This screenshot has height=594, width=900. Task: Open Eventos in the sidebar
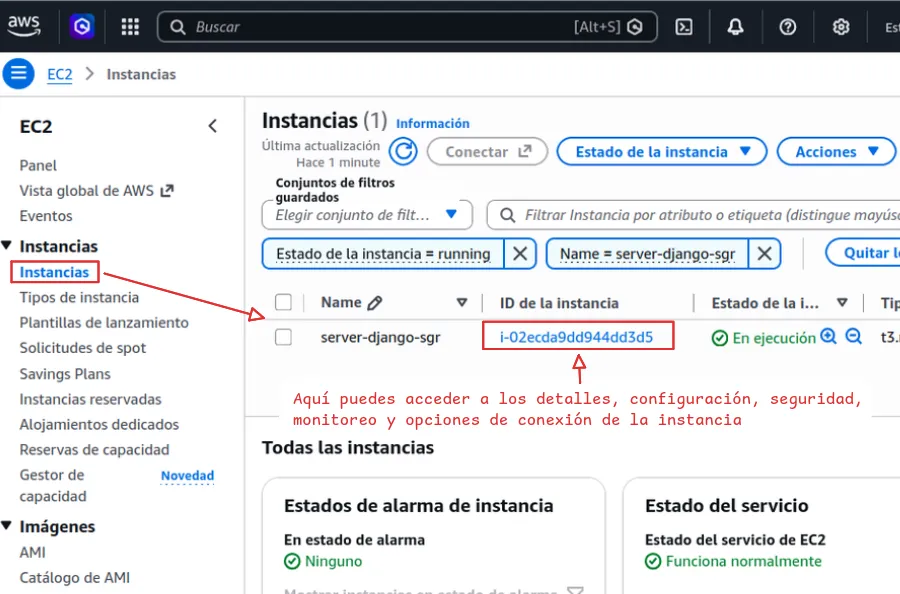pos(46,216)
